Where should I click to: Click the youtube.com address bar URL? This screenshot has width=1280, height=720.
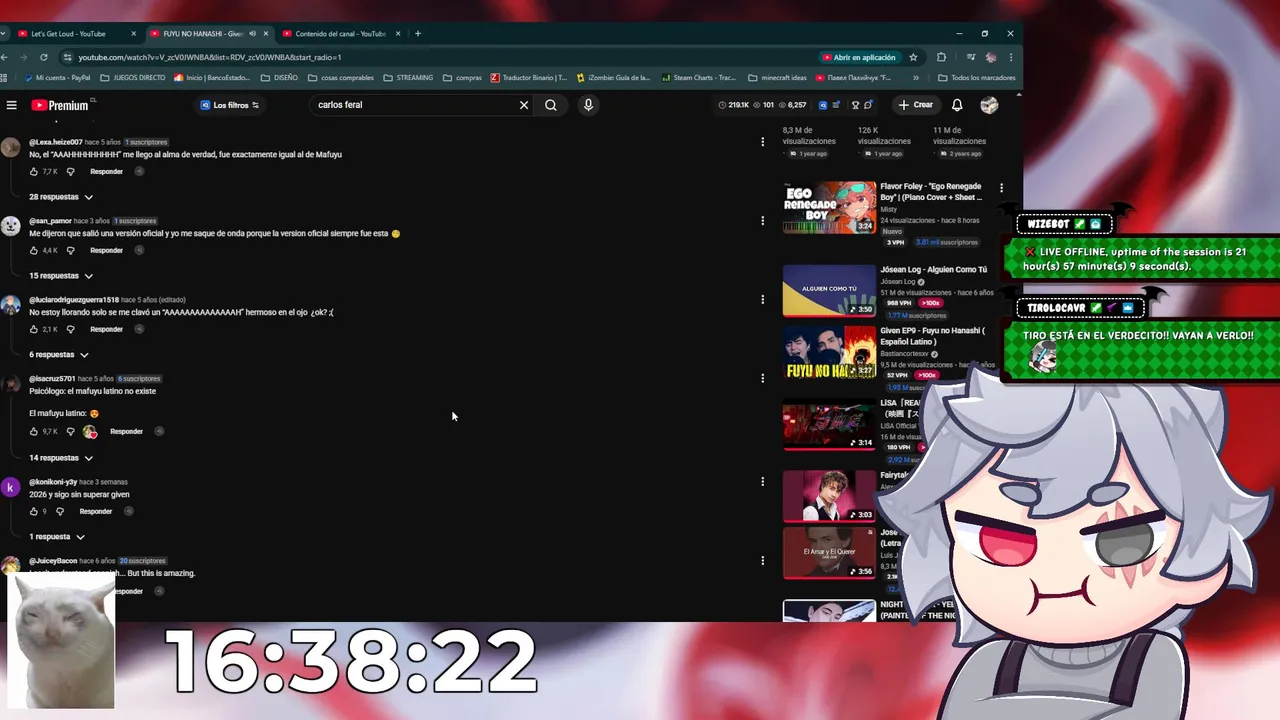(210, 57)
